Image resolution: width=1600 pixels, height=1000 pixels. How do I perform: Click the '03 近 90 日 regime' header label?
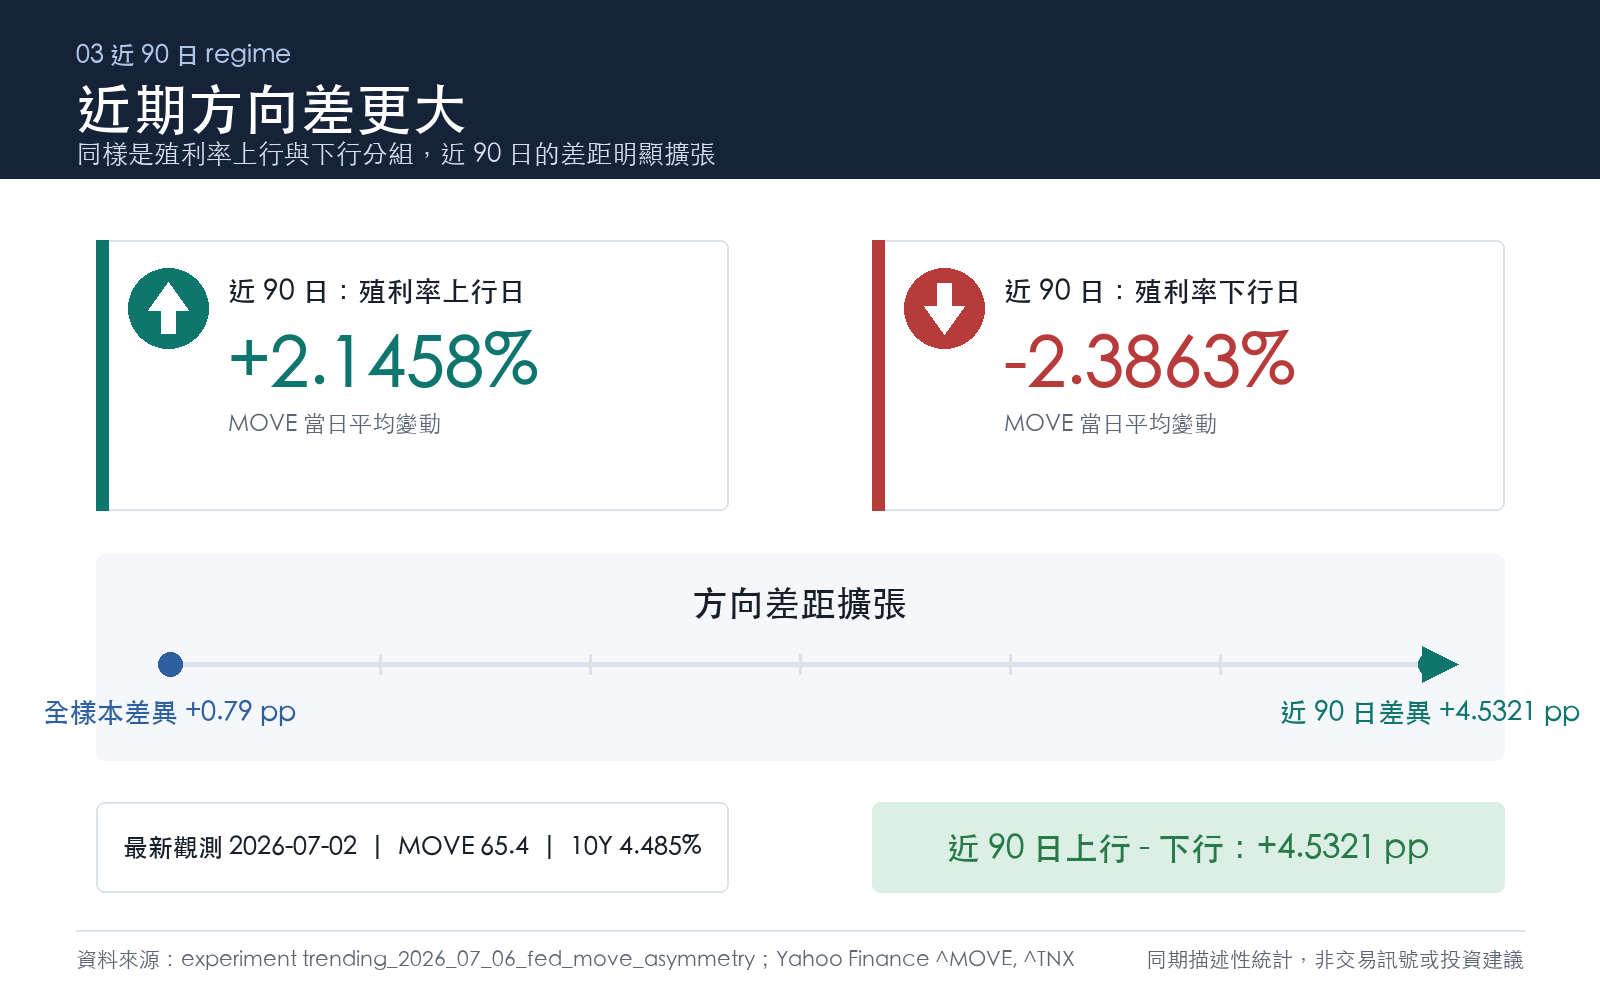[x=183, y=54]
